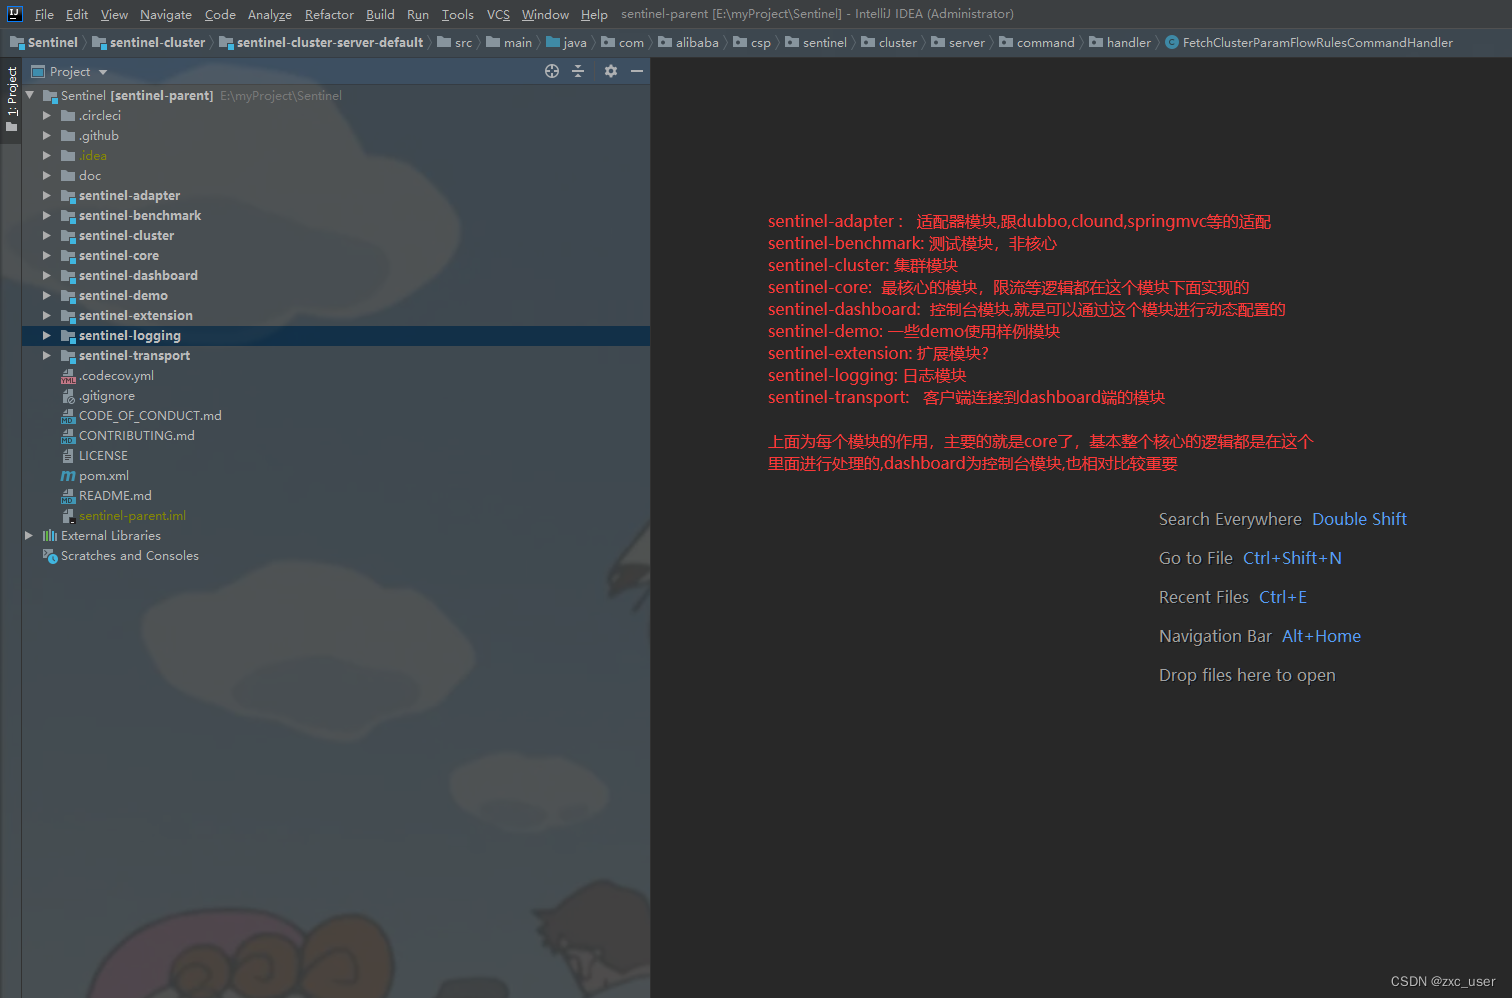The height and width of the screenshot is (998, 1512).
Task: Expand the sentinel-cluster module arrow
Action: (x=46, y=236)
